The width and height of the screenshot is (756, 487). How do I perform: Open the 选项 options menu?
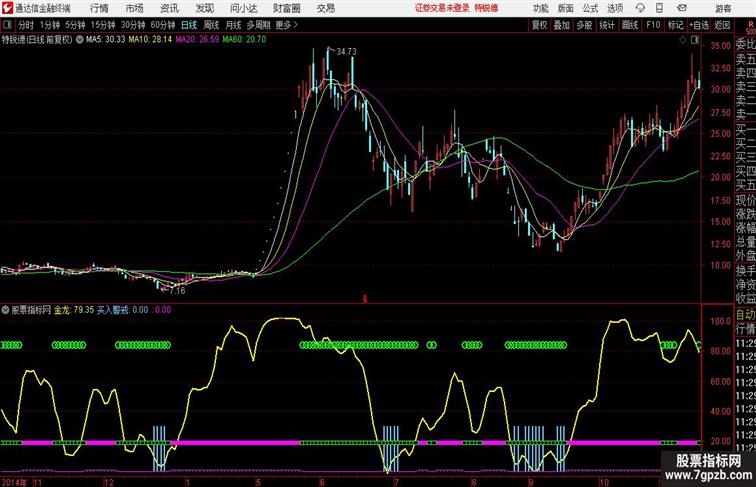point(615,8)
